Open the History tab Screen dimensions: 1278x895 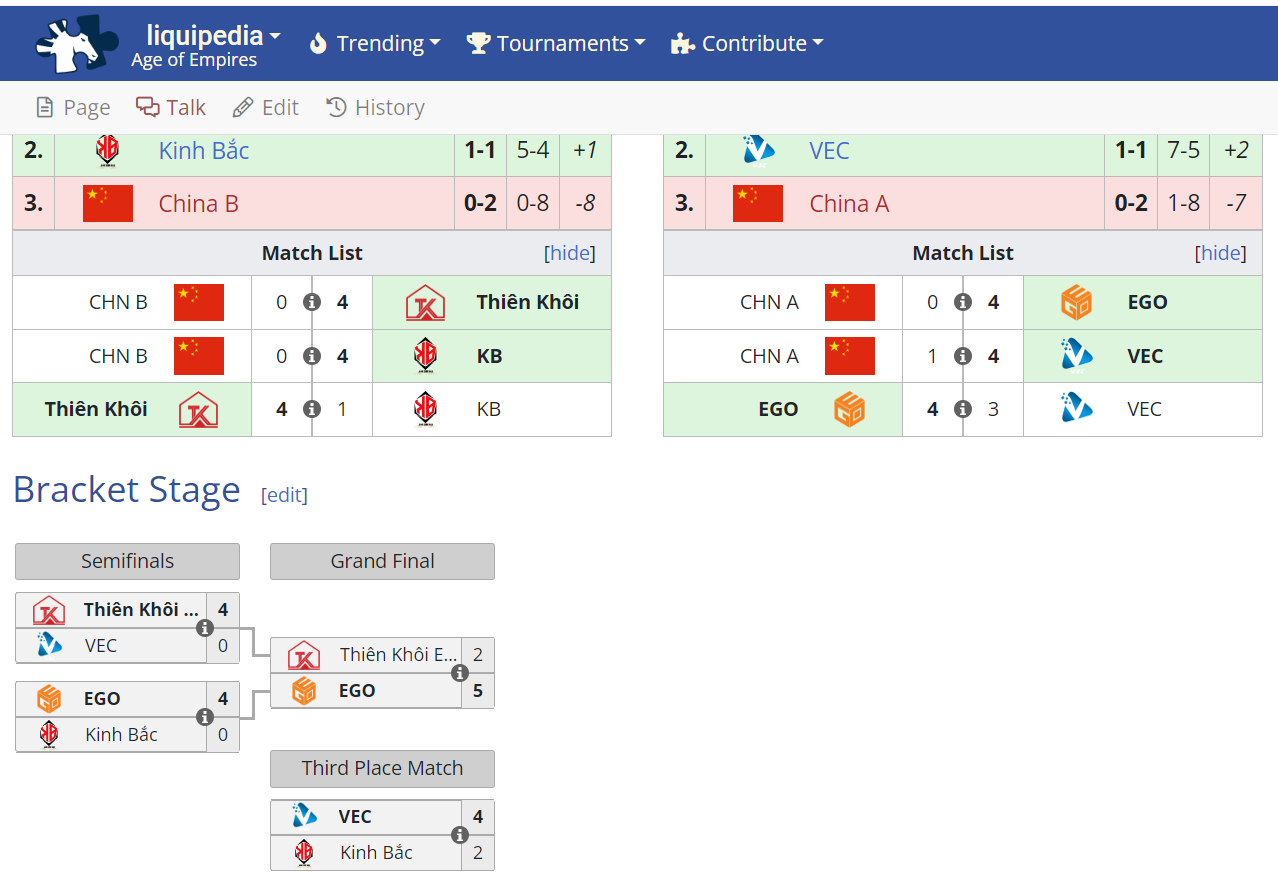coord(376,108)
